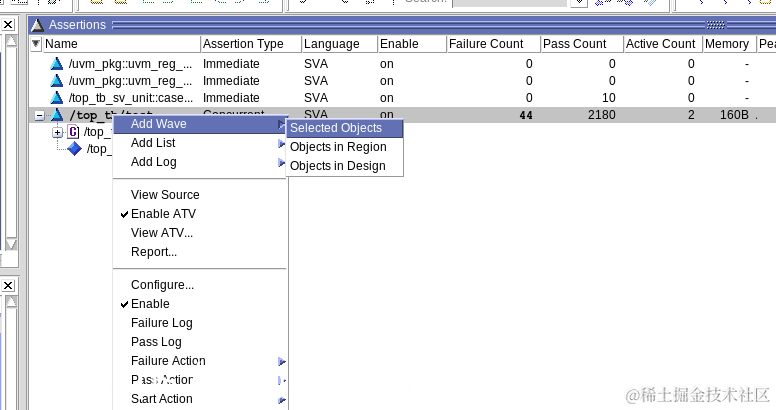Open Configure... from the context menu
The width and height of the screenshot is (776, 410).
[x=200, y=285]
